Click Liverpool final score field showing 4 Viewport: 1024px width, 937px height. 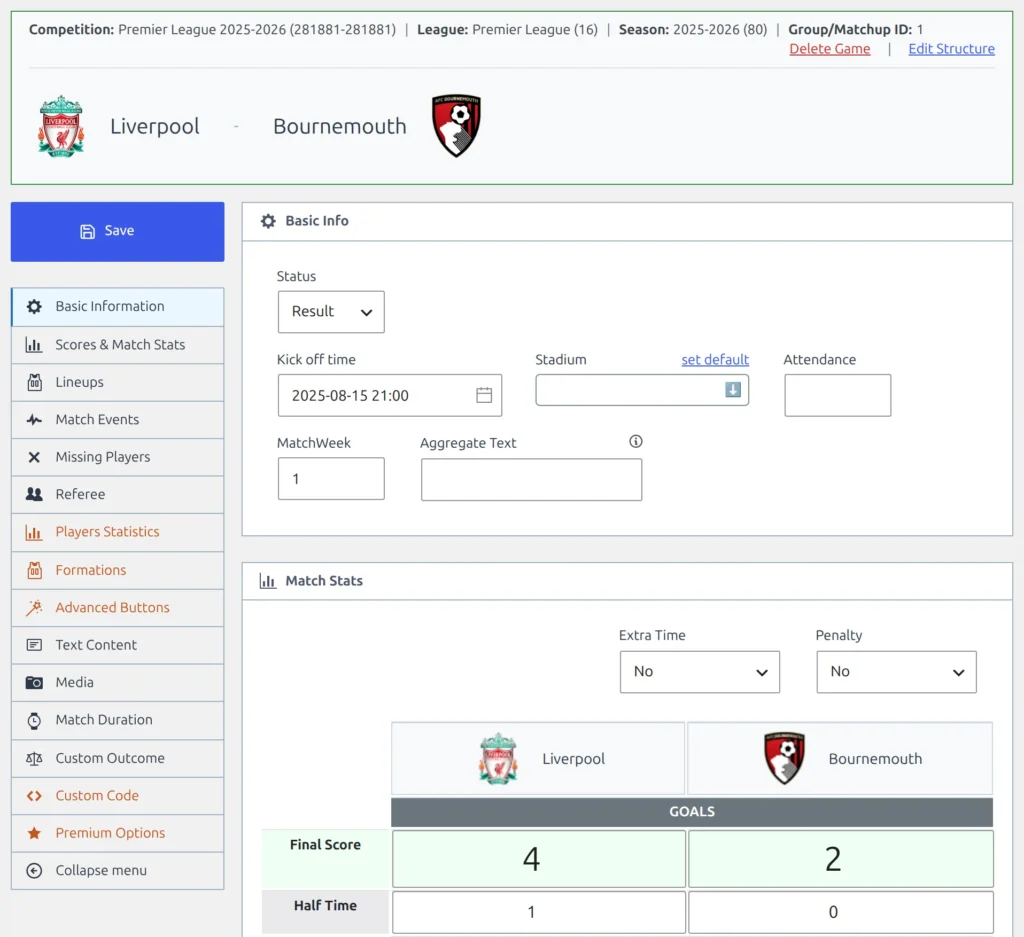point(539,859)
